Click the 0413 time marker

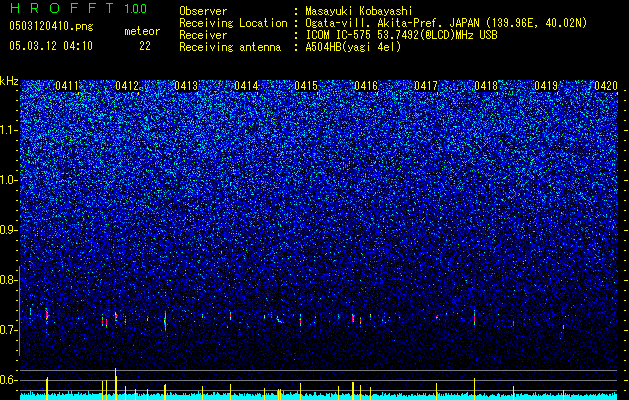pos(186,86)
